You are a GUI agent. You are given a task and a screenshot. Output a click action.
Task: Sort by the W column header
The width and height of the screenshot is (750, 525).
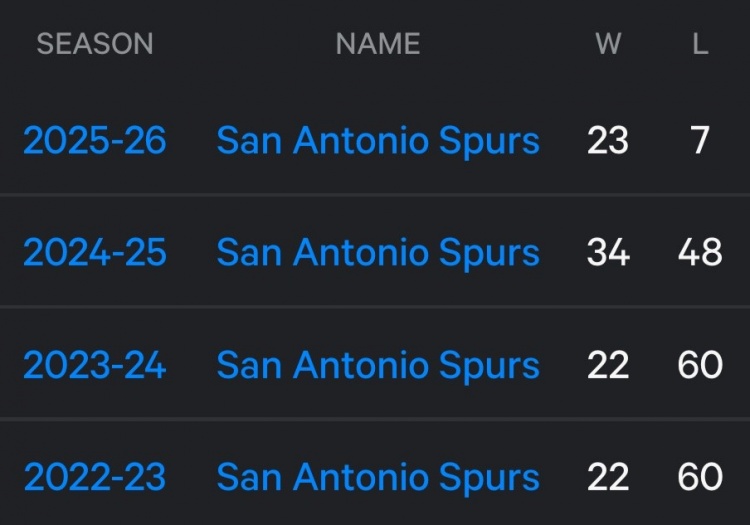608,44
